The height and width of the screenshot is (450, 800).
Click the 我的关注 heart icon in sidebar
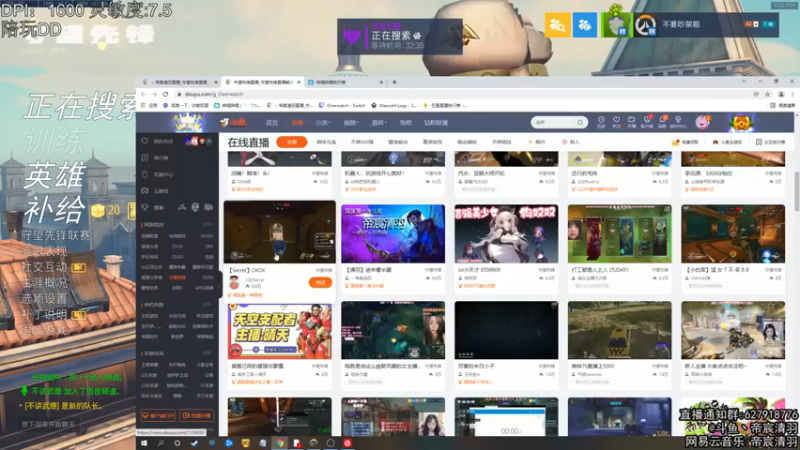point(145,141)
